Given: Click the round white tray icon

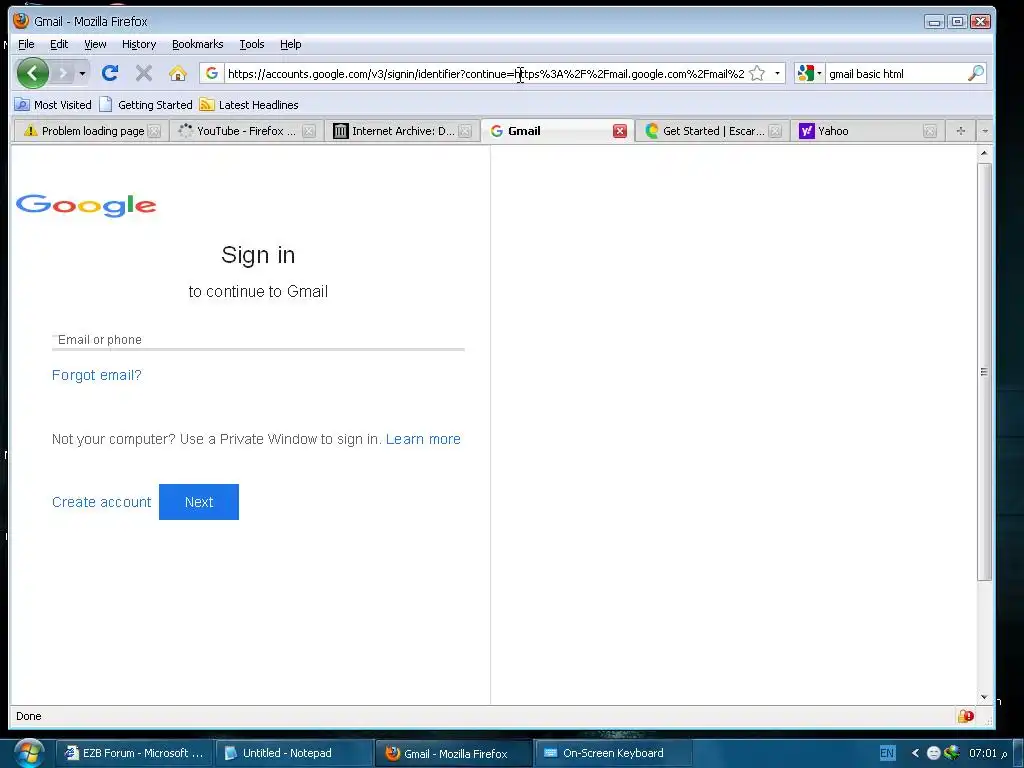Looking at the screenshot, I should pos(933,753).
